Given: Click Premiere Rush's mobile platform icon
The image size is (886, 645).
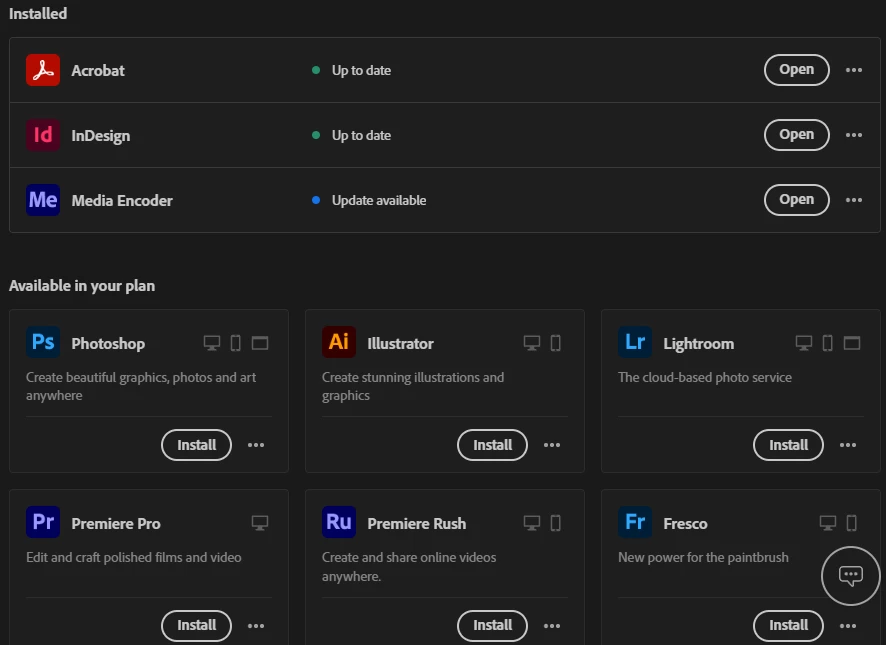Looking at the screenshot, I should tap(556, 523).
